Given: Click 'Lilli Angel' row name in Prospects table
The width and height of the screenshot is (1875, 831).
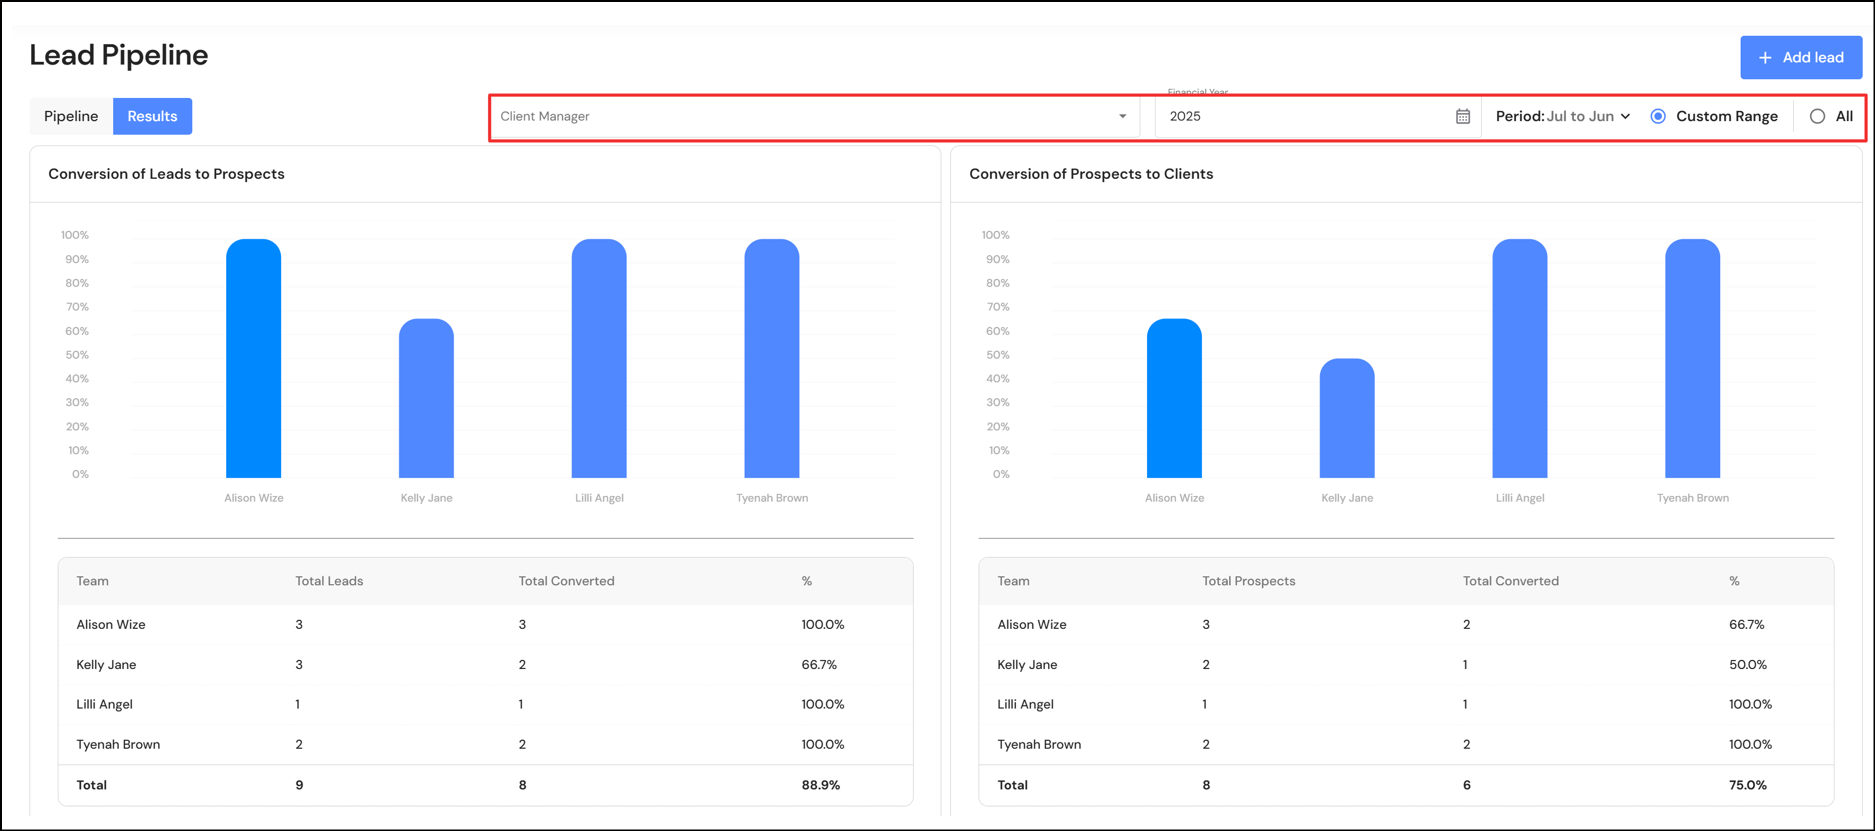Looking at the screenshot, I should click(x=1025, y=705).
